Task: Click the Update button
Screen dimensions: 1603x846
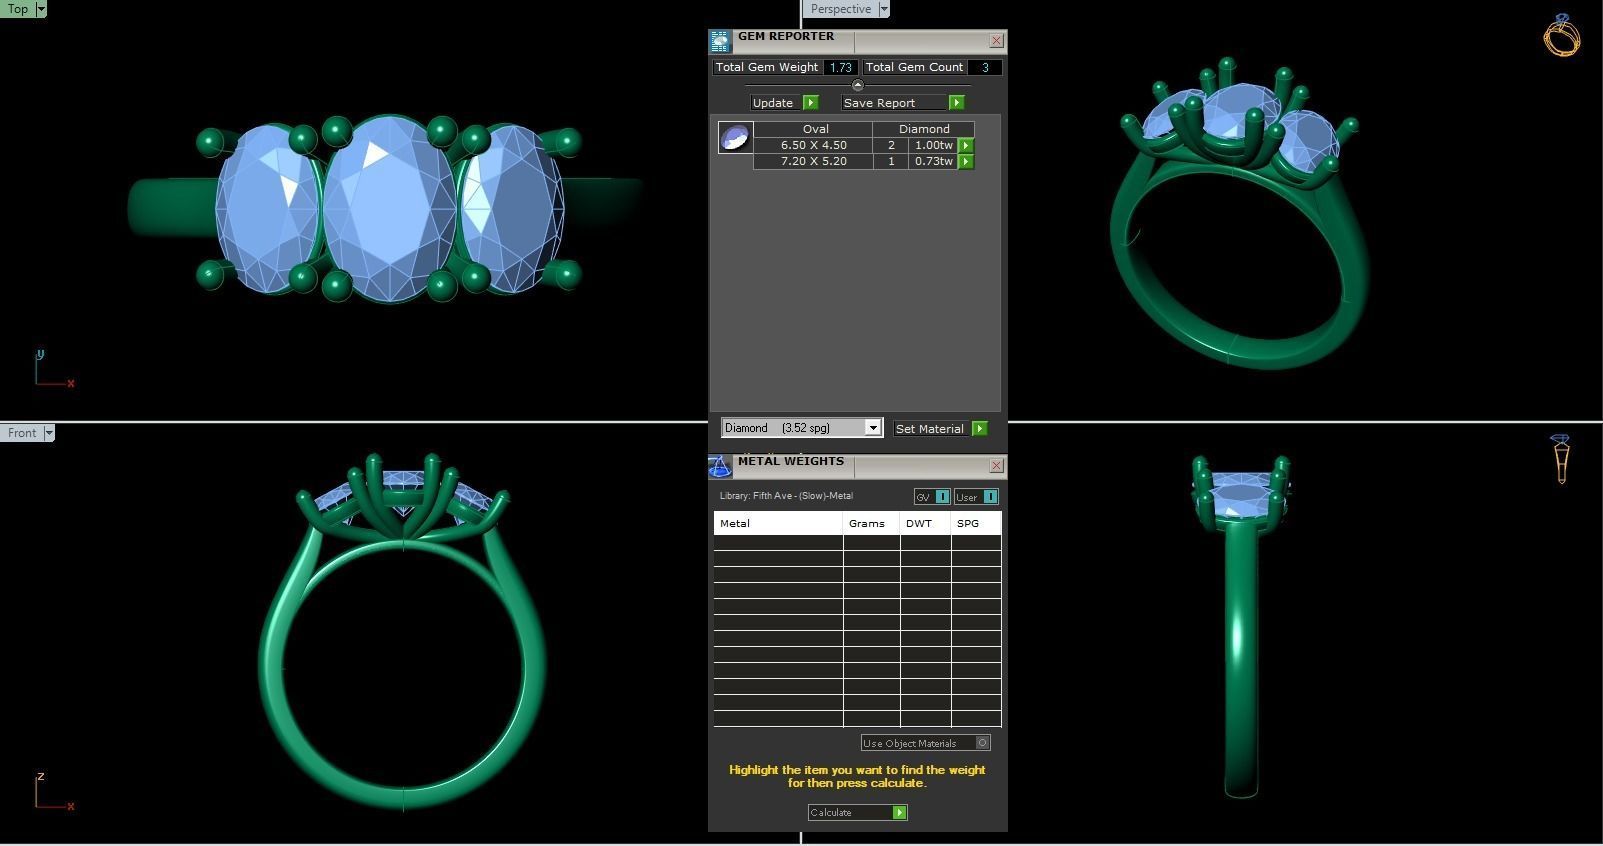Action: tap(785, 103)
